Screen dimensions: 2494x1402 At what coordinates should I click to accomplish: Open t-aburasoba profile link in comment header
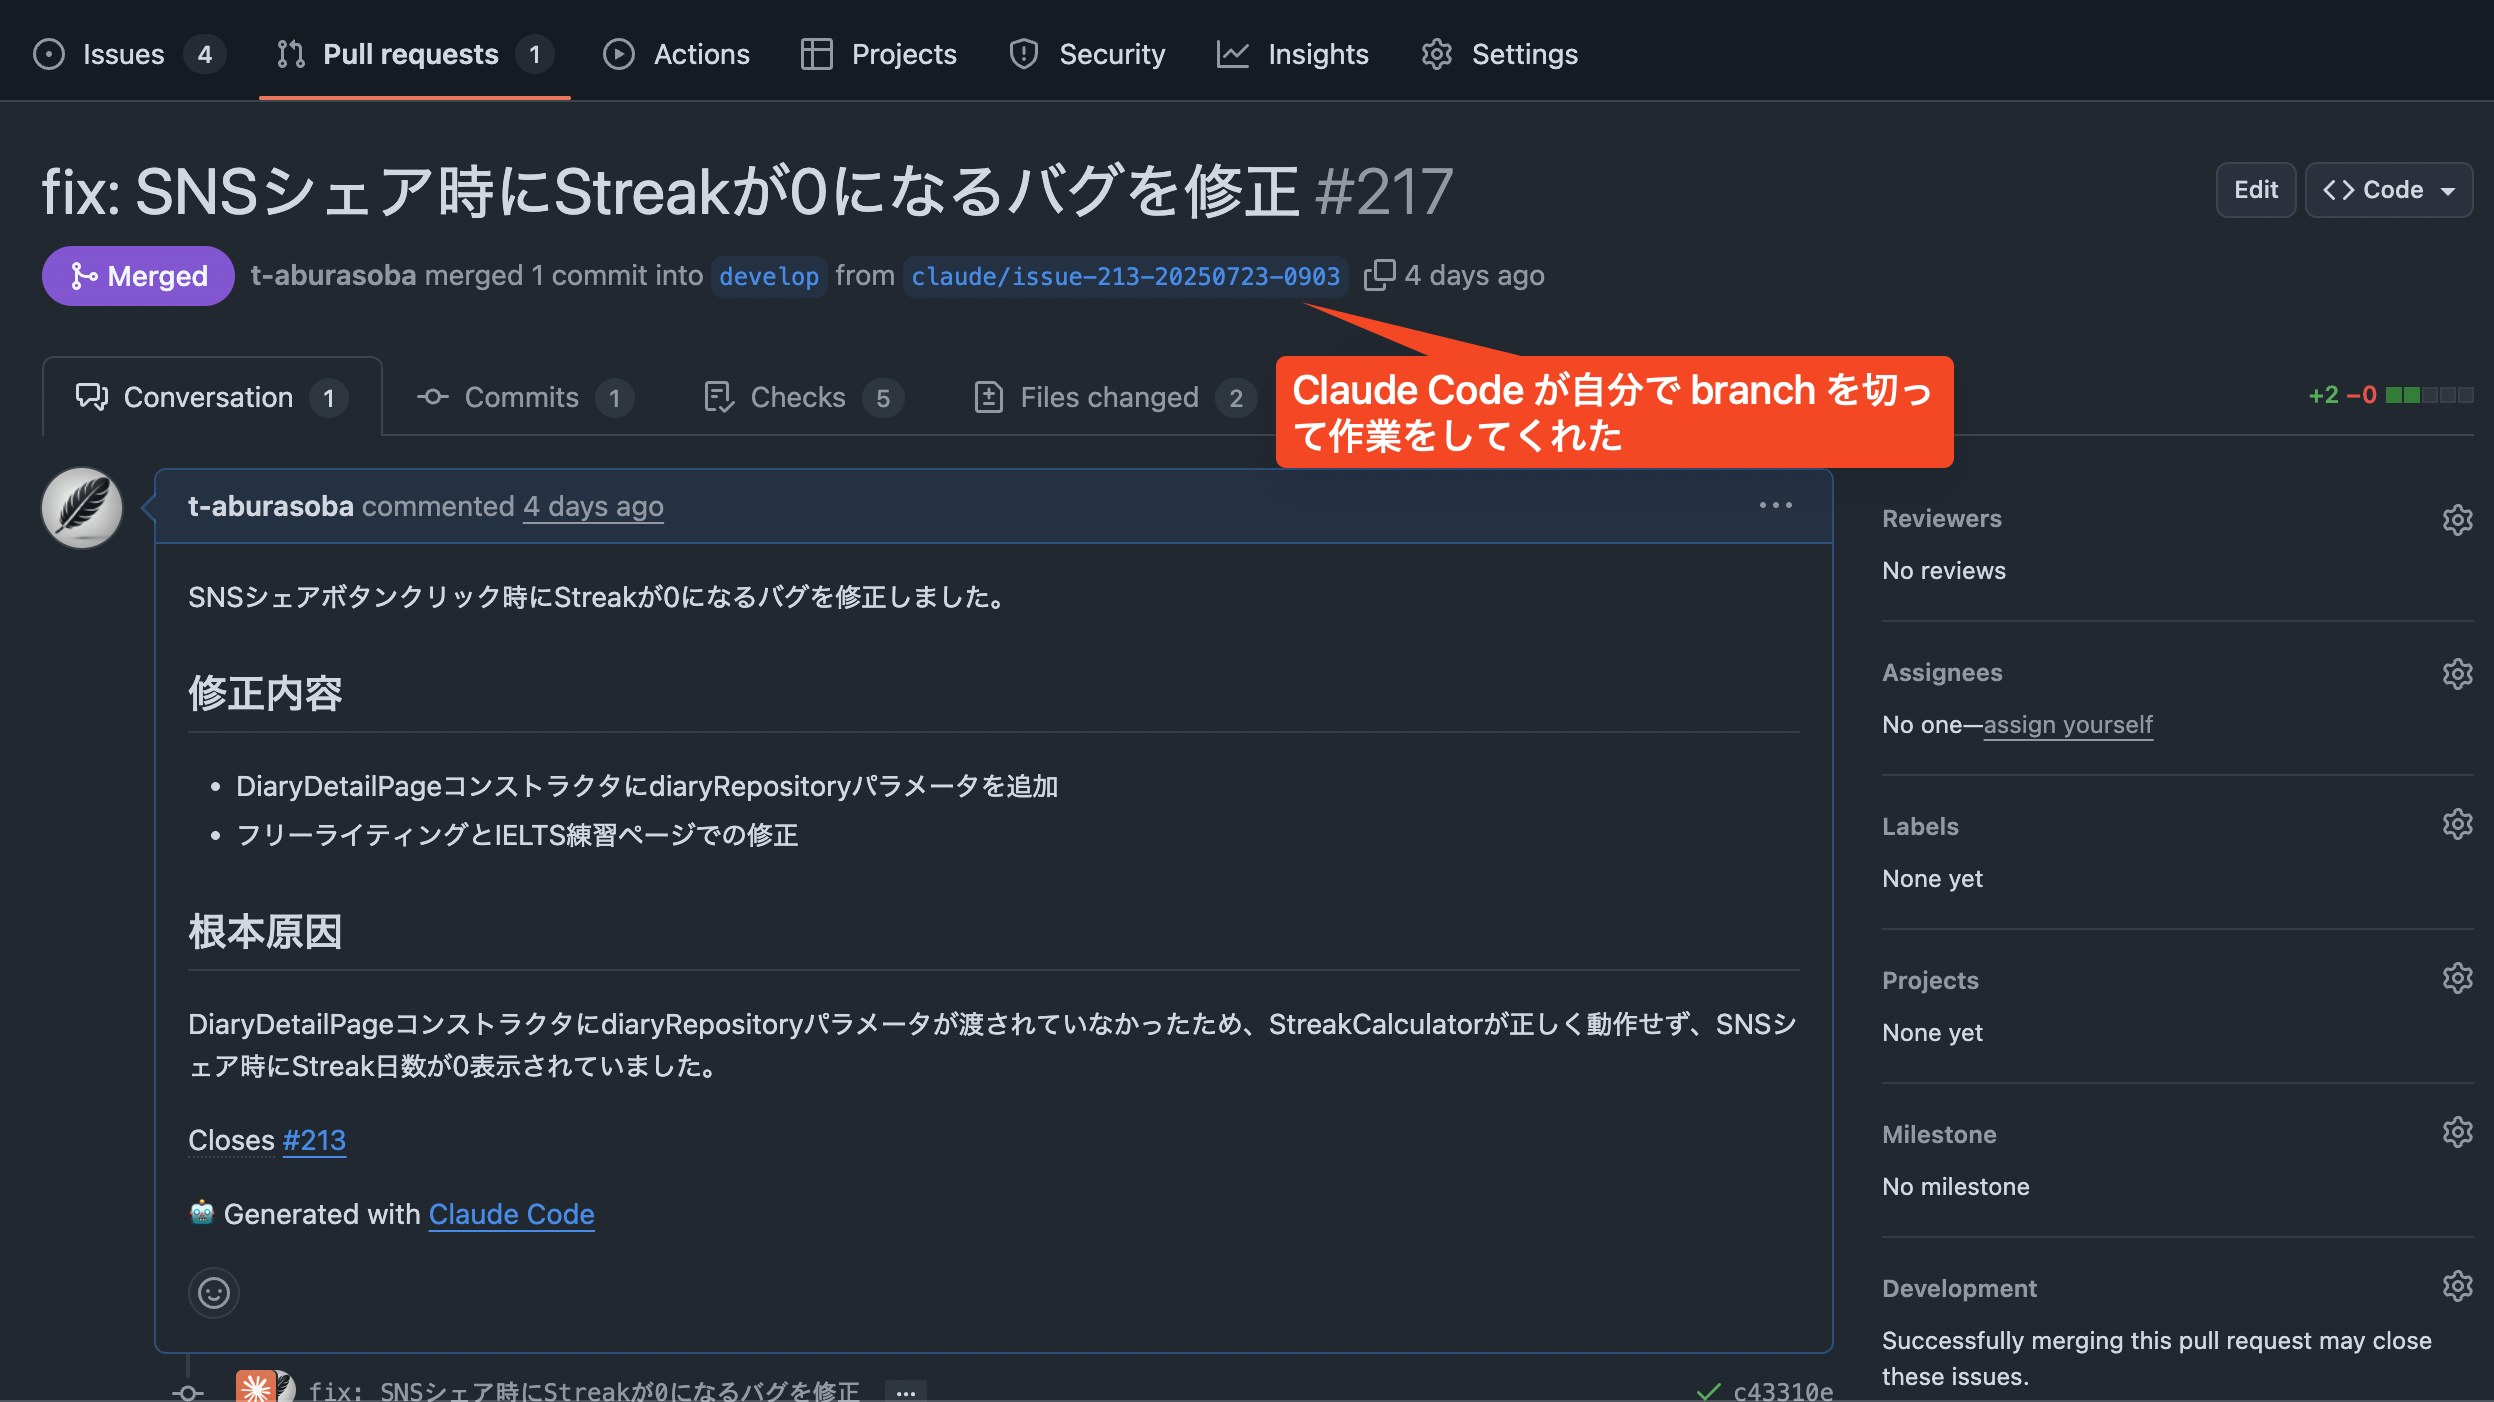click(x=270, y=507)
